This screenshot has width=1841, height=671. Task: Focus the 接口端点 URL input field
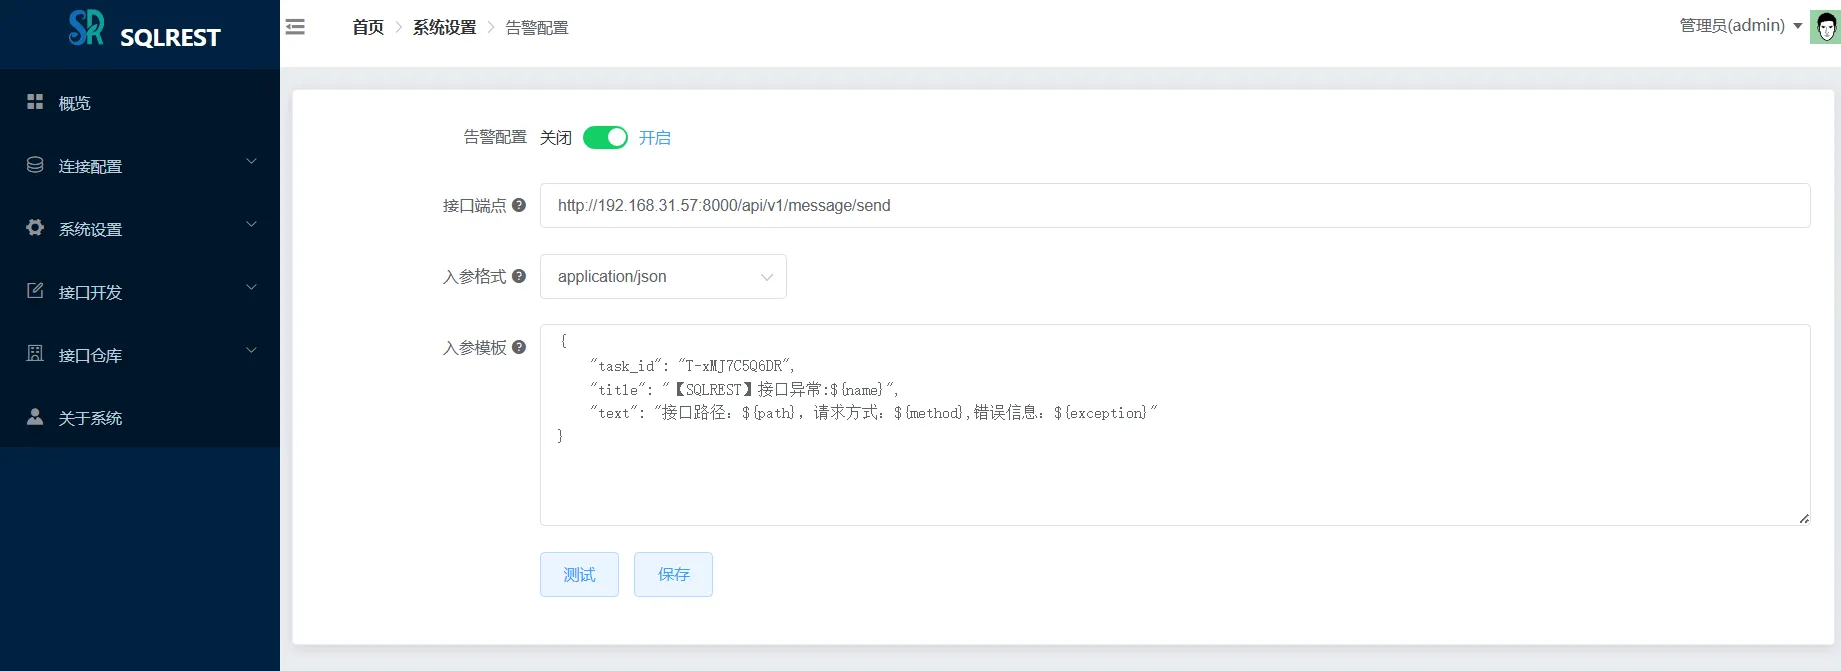1175,205
